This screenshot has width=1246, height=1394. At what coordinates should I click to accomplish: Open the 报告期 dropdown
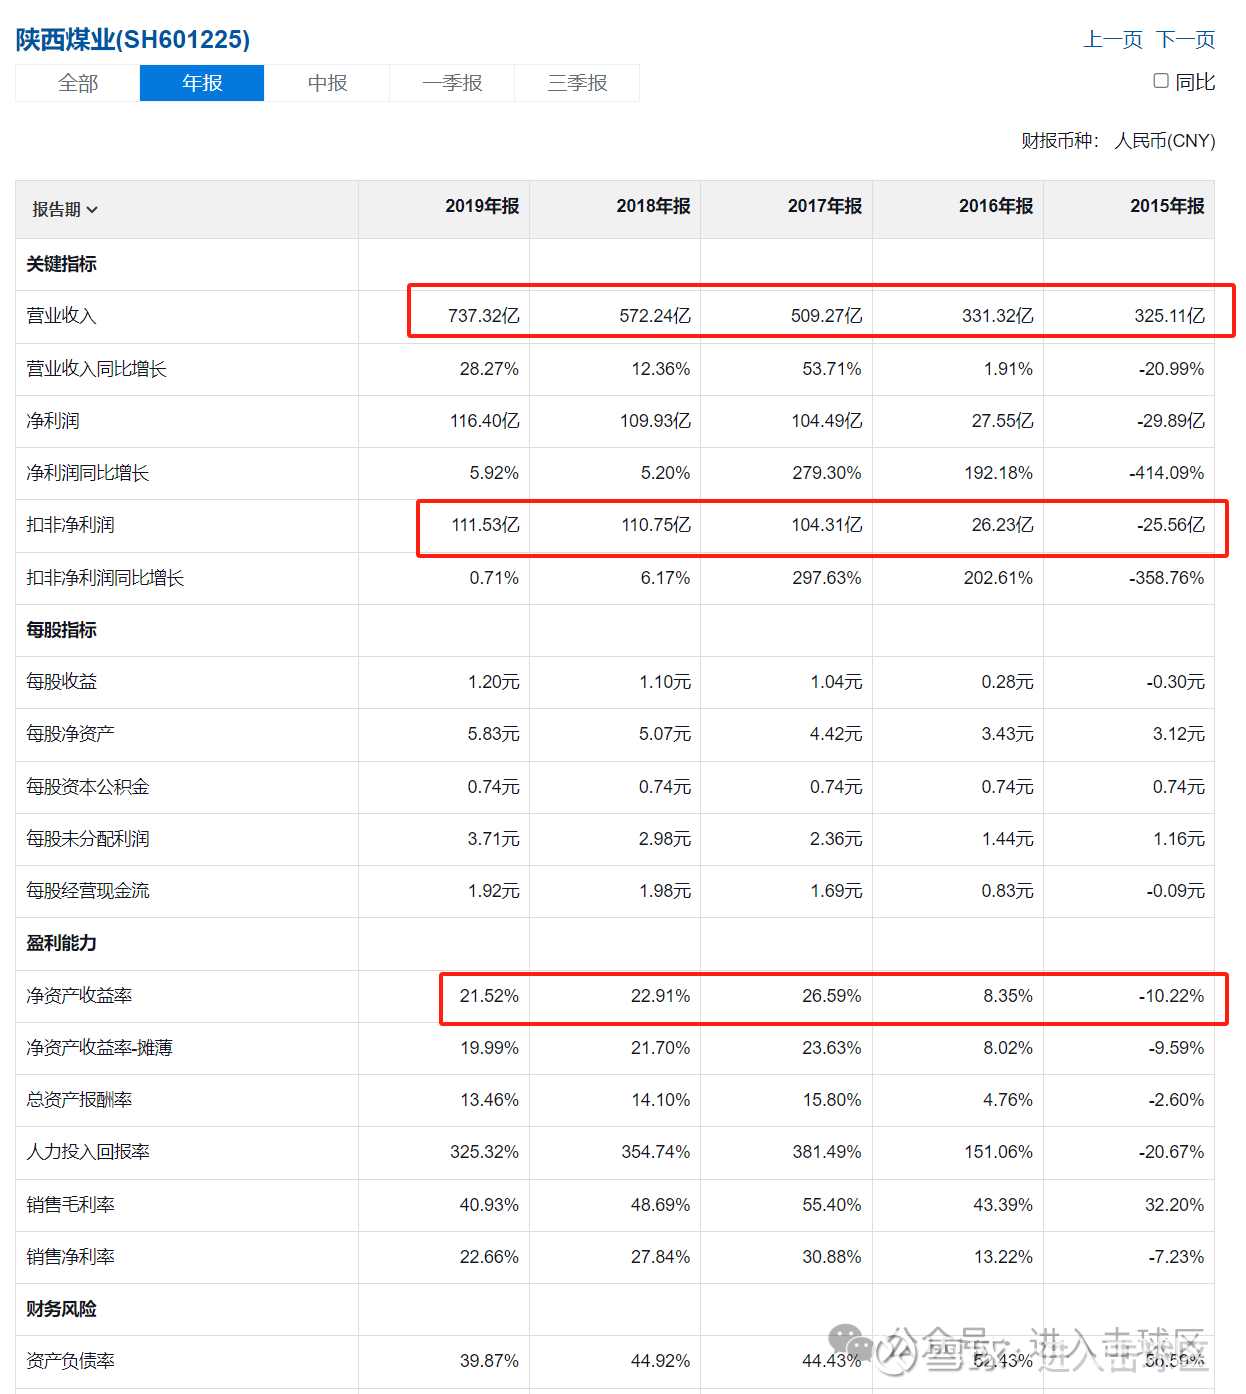pos(65,210)
